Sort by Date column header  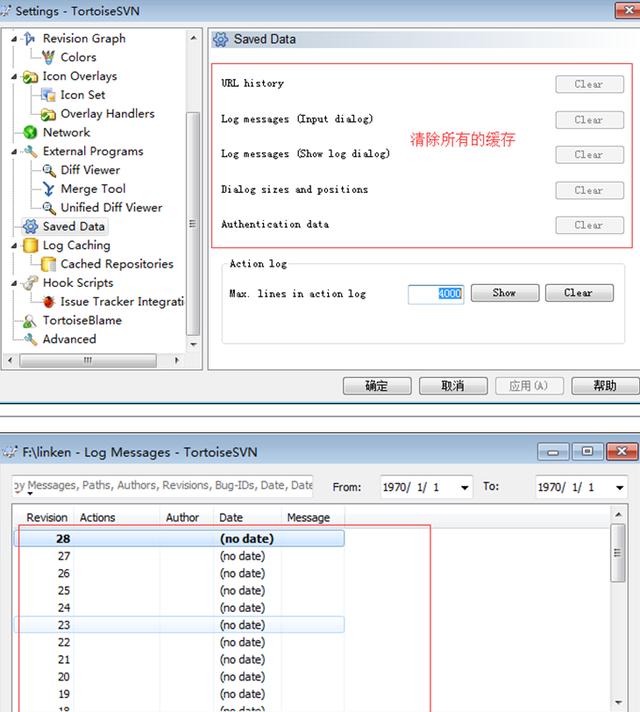click(247, 518)
